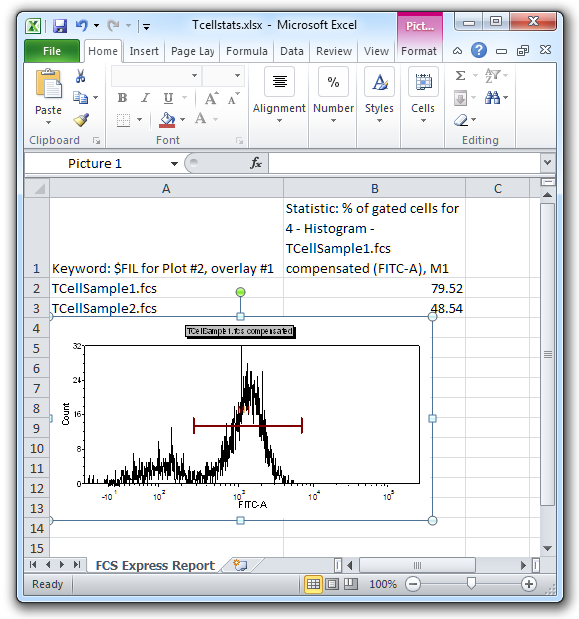Select the FCS Express Report sheet tab
Viewport: 579px width, 619px height.
[155, 565]
